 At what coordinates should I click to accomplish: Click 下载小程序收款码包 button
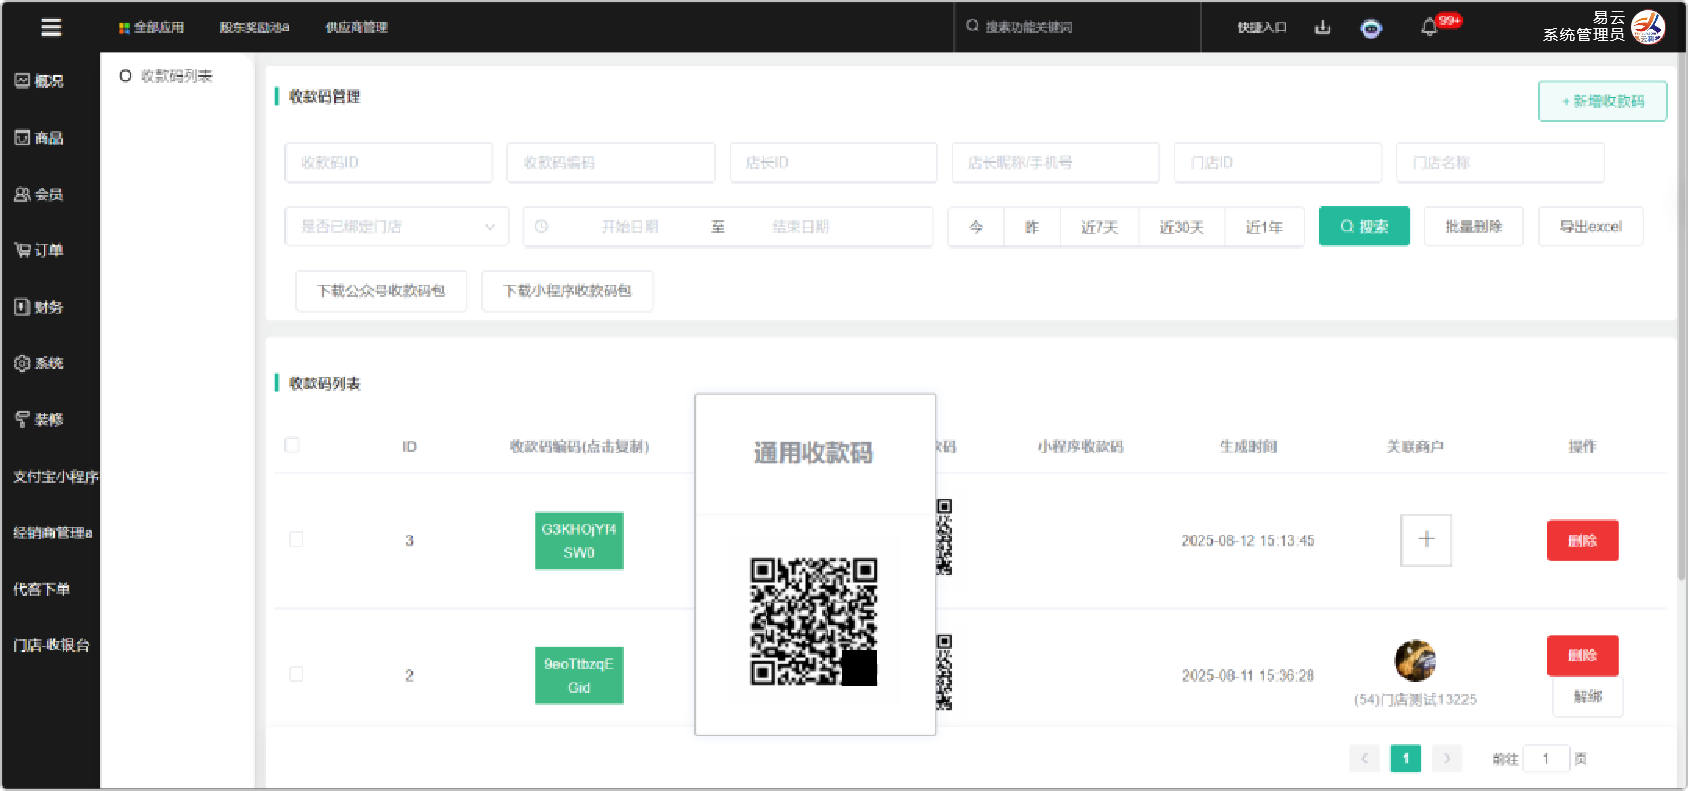[567, 291]
